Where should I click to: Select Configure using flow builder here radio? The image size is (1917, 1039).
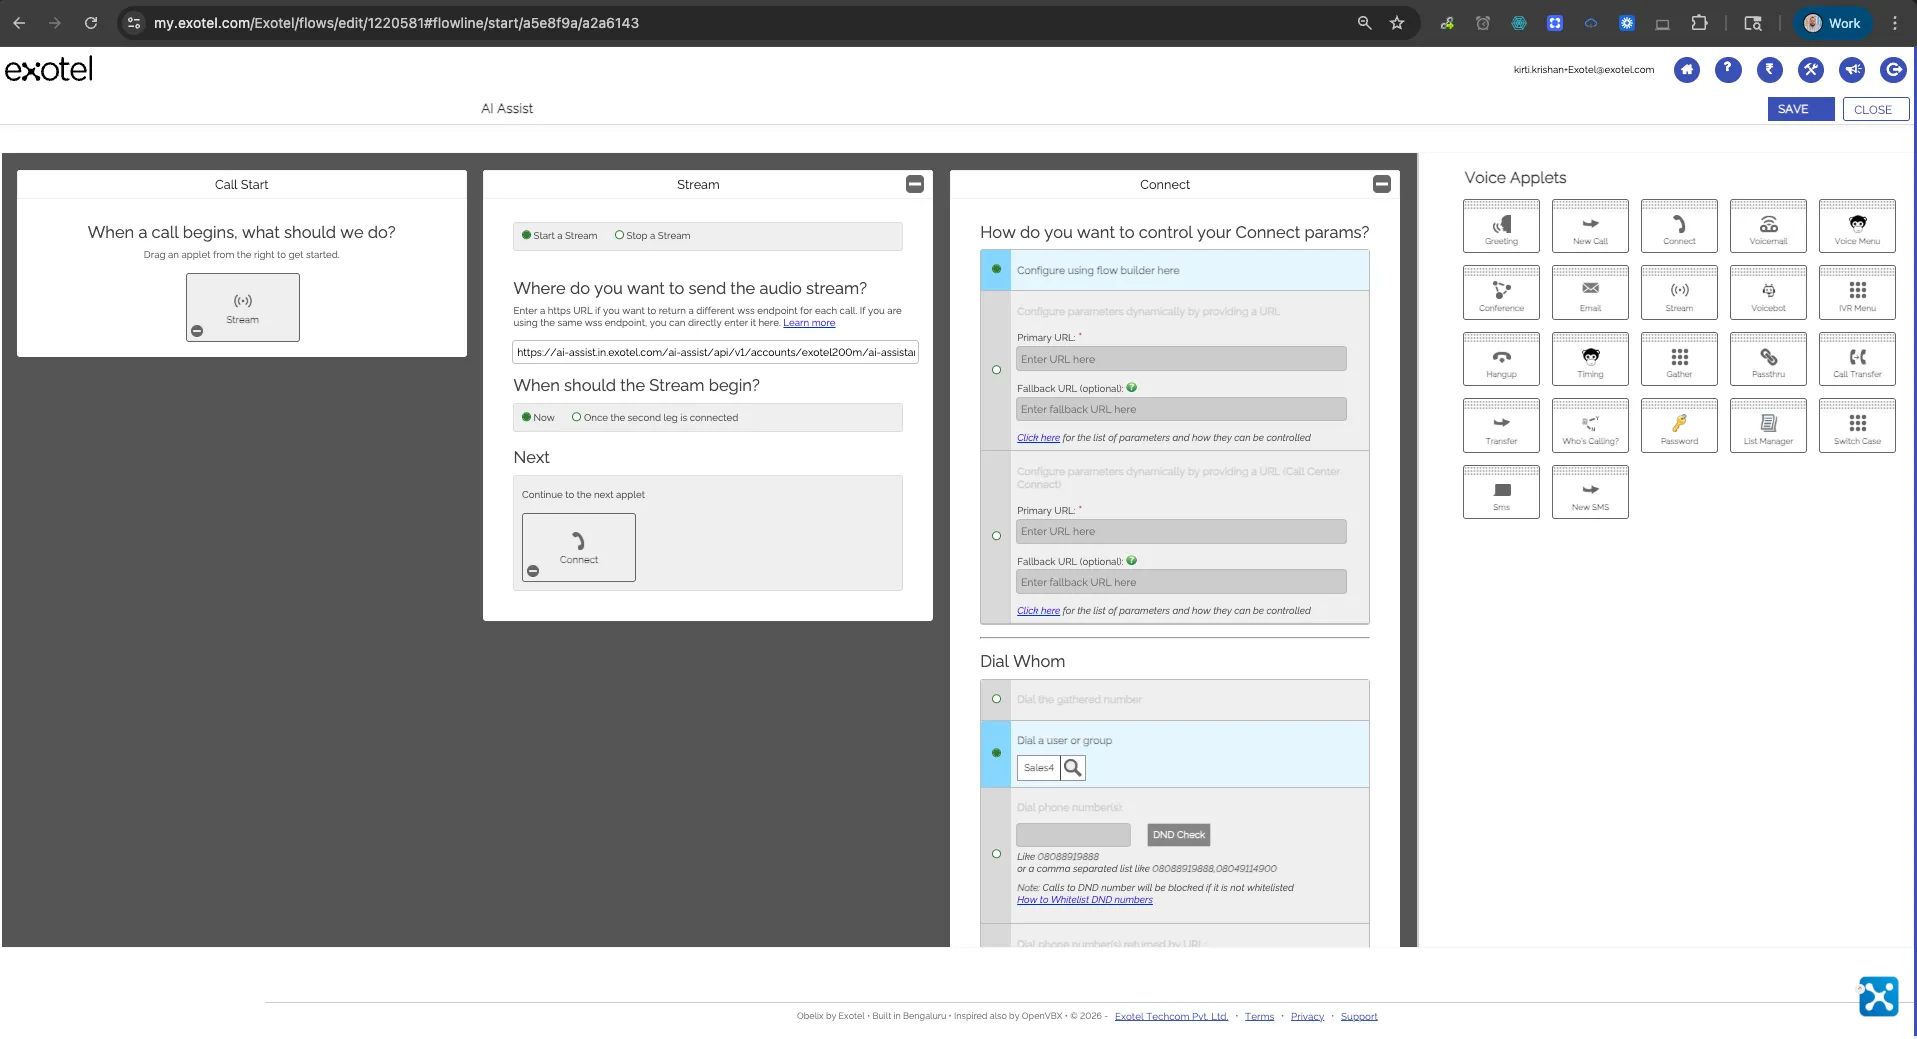[x=996, y=269]
